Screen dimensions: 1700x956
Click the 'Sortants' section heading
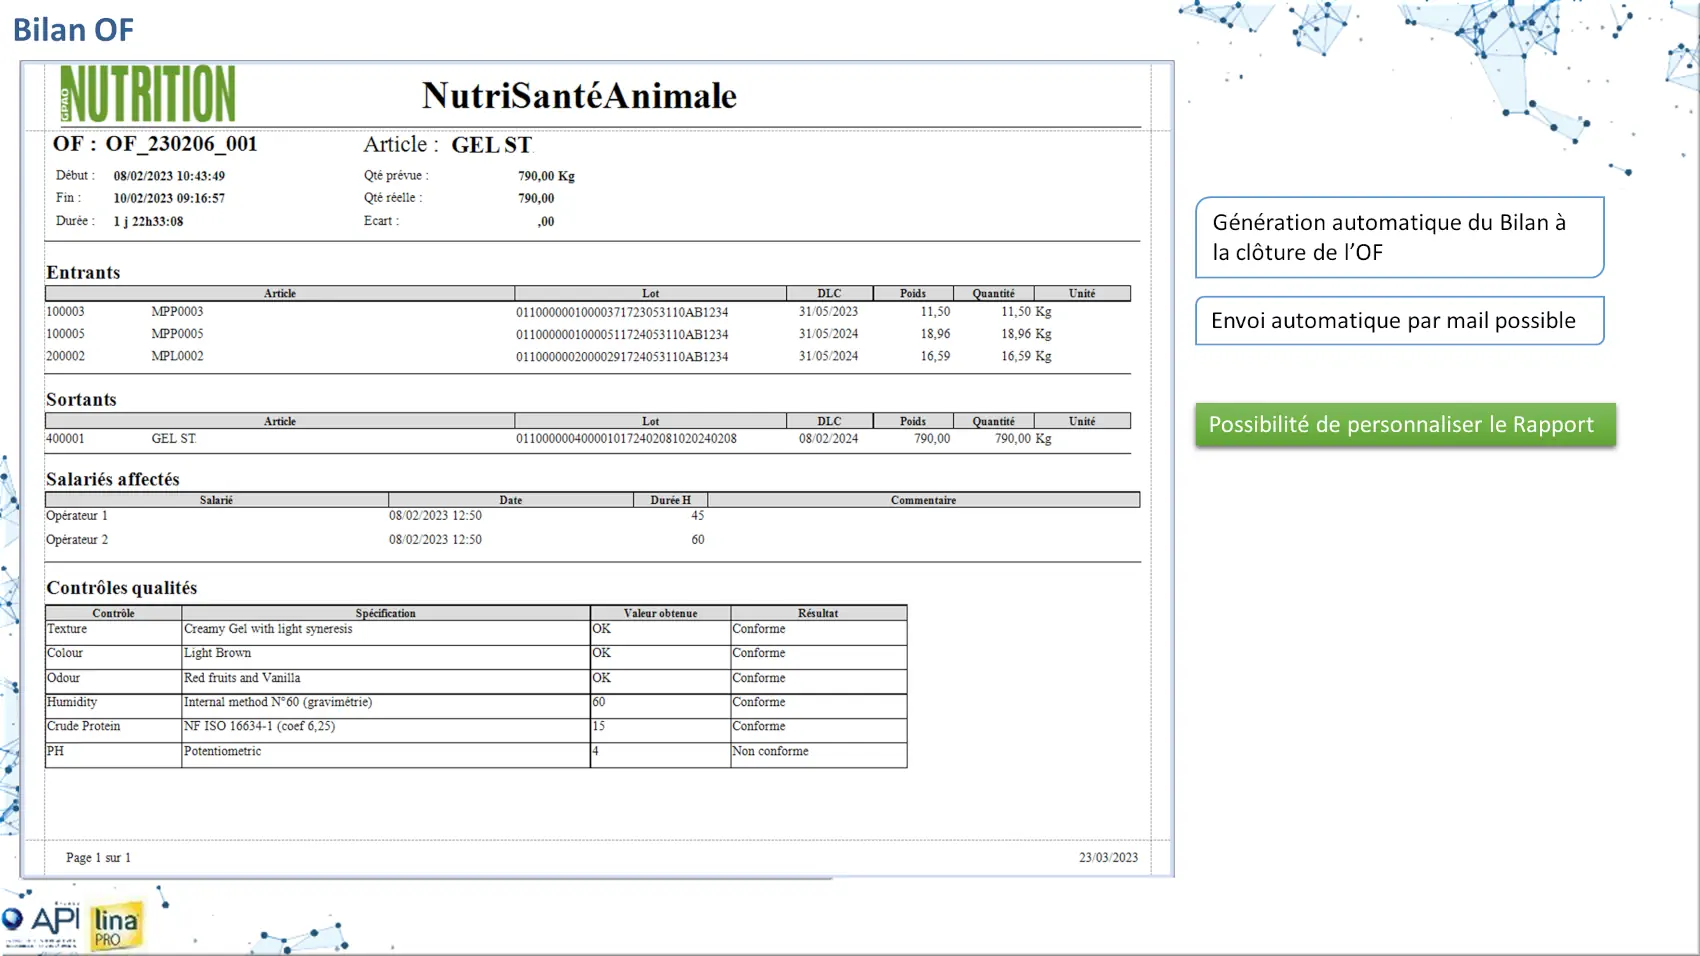tap(81, 399)
